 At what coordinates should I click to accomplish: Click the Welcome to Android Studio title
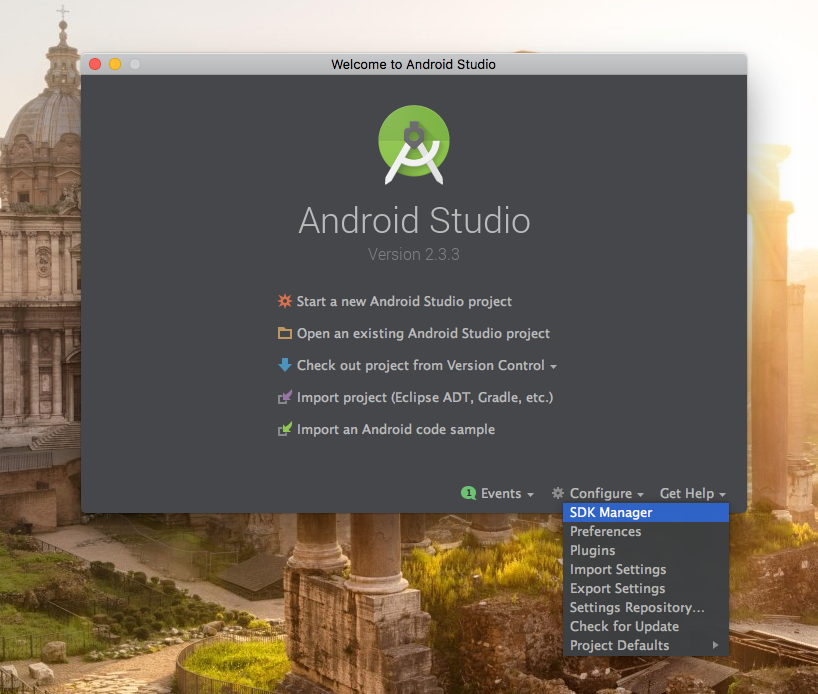click(413, 64)
